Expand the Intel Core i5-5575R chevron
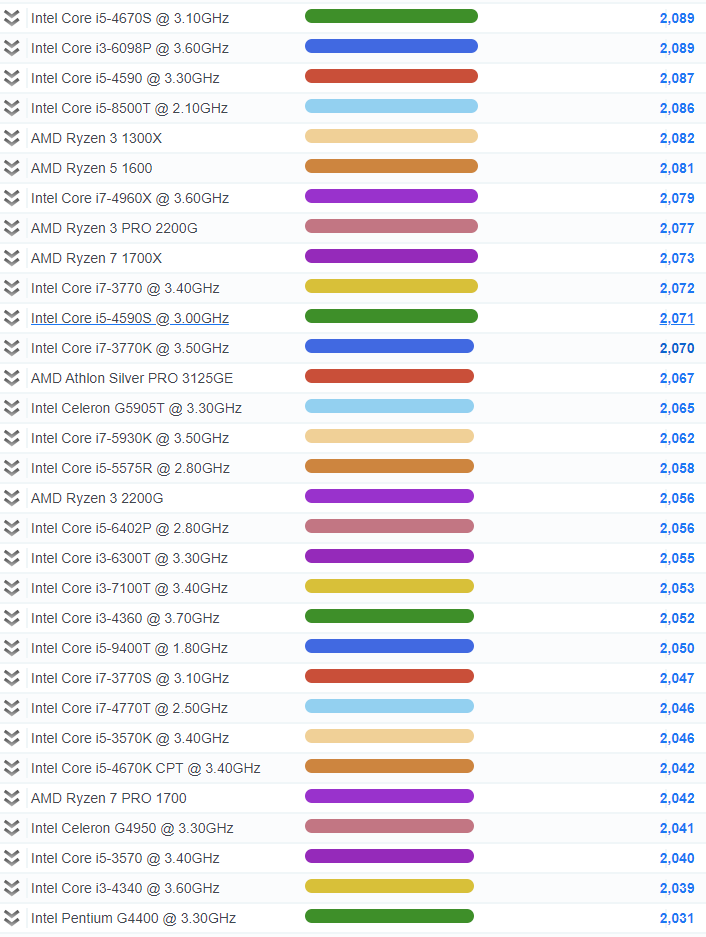Screen dimensions: 706x937 pyautogui.click(x=11, y=468)
